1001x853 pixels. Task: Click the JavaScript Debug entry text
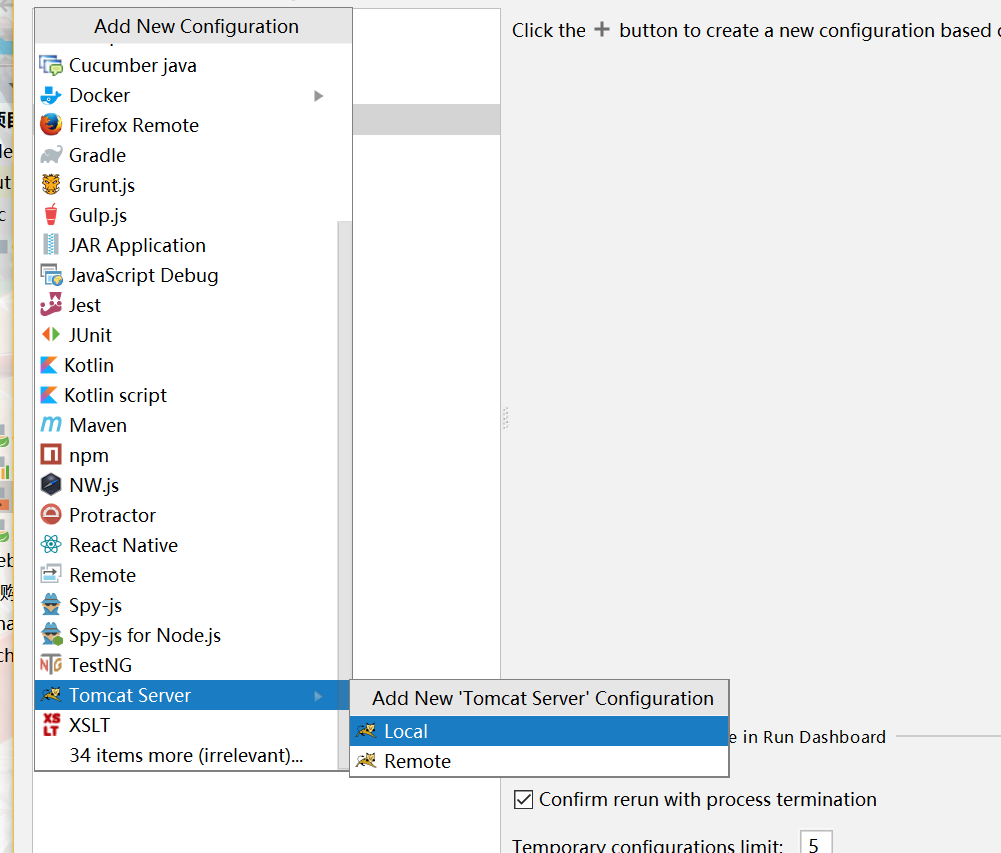[144, 275]
